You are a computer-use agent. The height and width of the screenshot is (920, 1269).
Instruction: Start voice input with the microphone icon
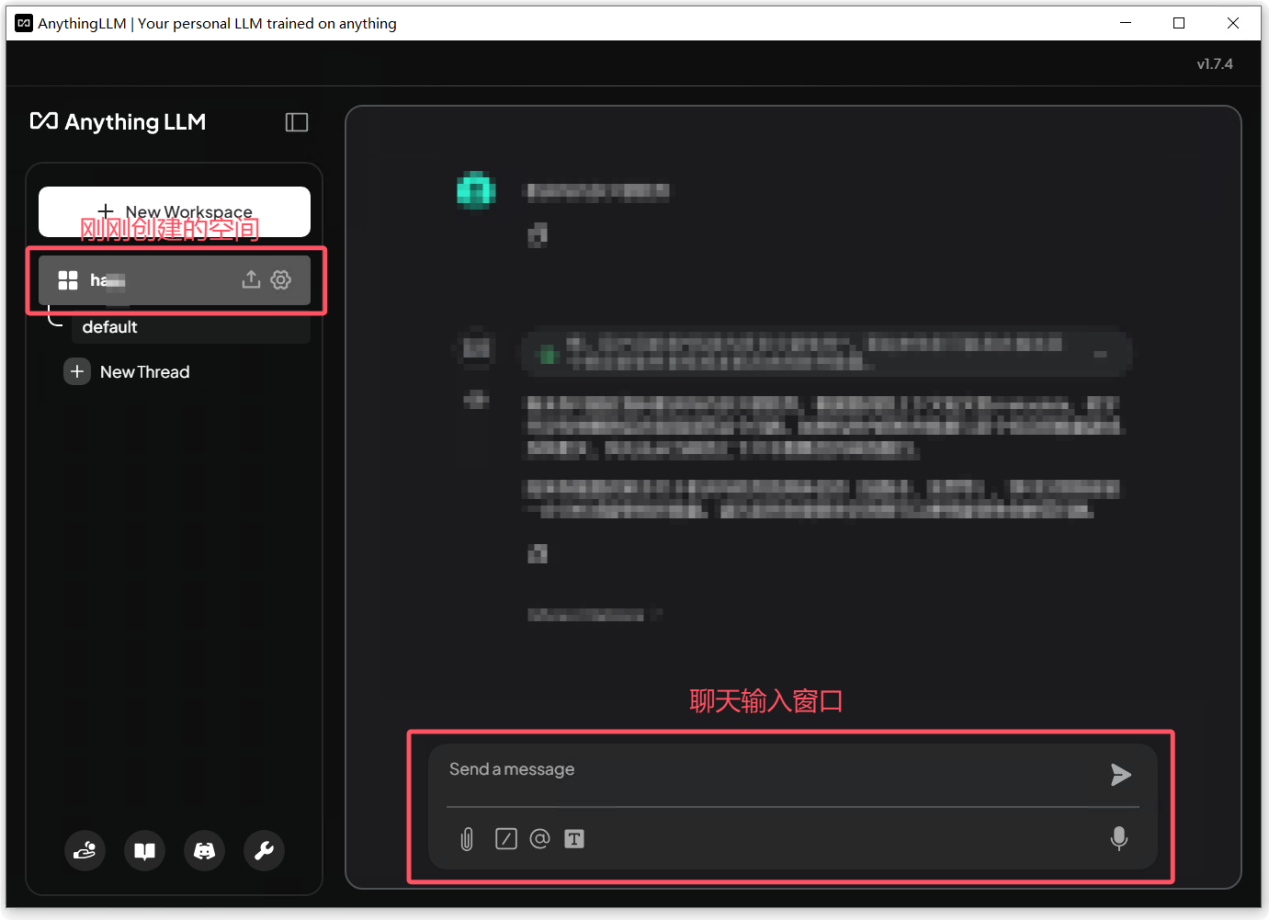(x=1119, y=838)
